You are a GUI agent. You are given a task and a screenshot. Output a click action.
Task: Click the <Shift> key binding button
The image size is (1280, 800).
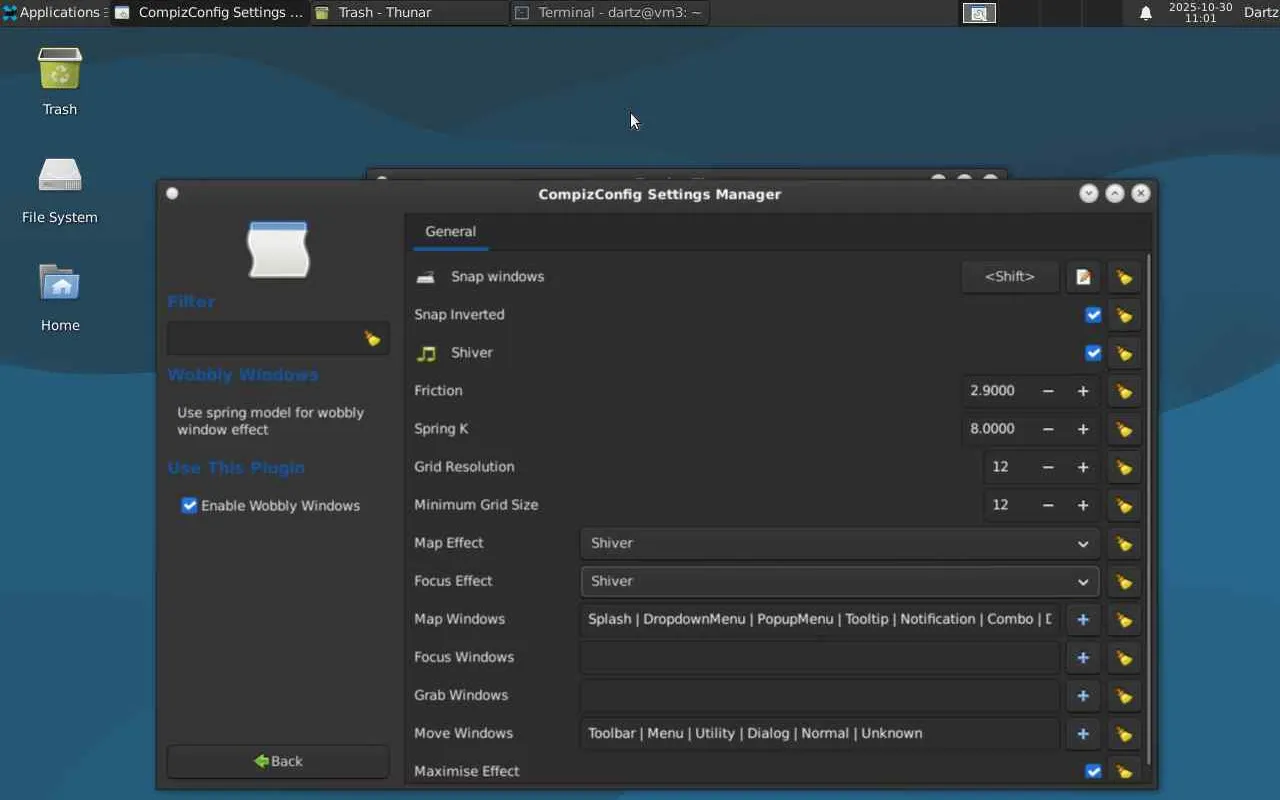1010,277
